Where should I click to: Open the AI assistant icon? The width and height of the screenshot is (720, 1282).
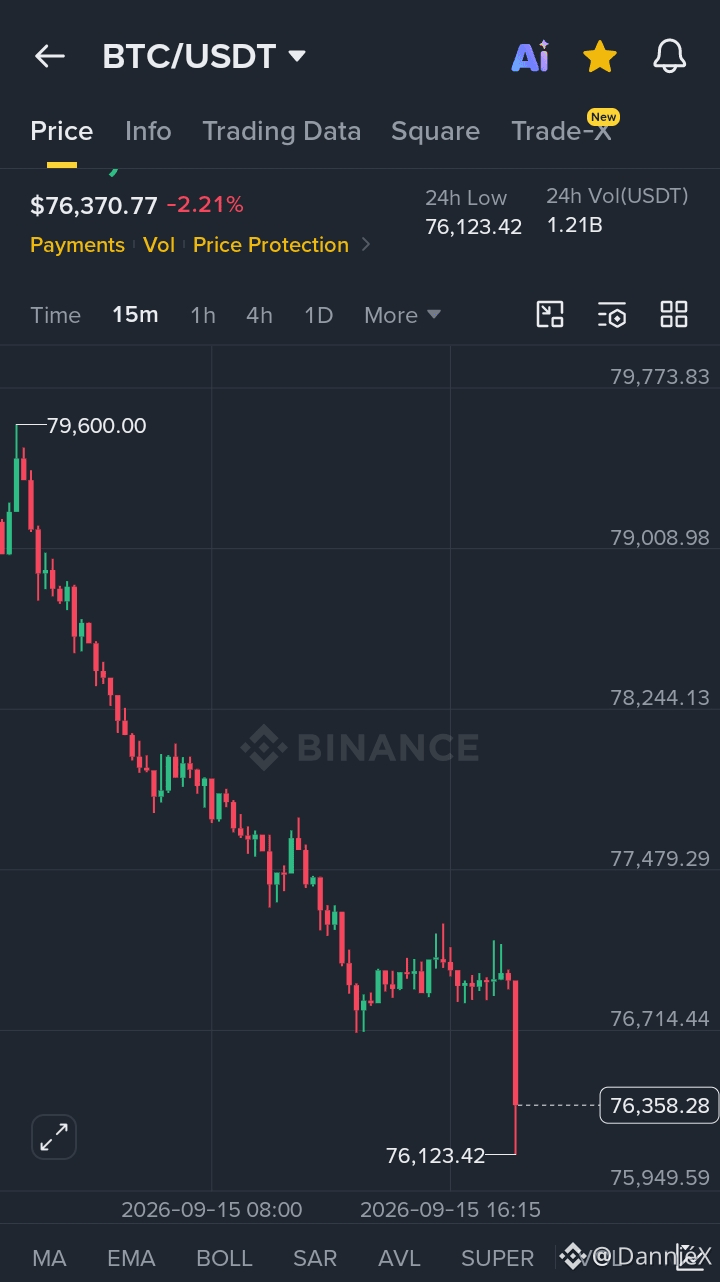tap(530, 57)
